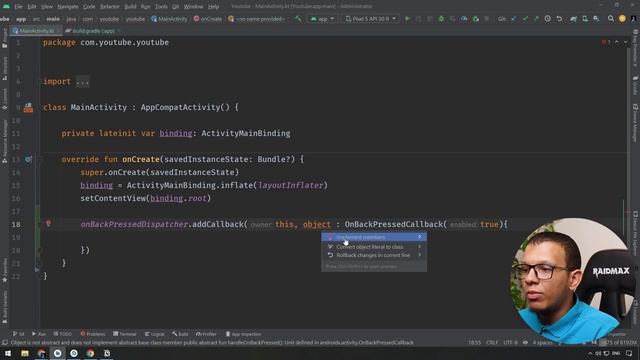Open Git history clock icon
This screenshot has width=640, height=360.
coord(548,19)
